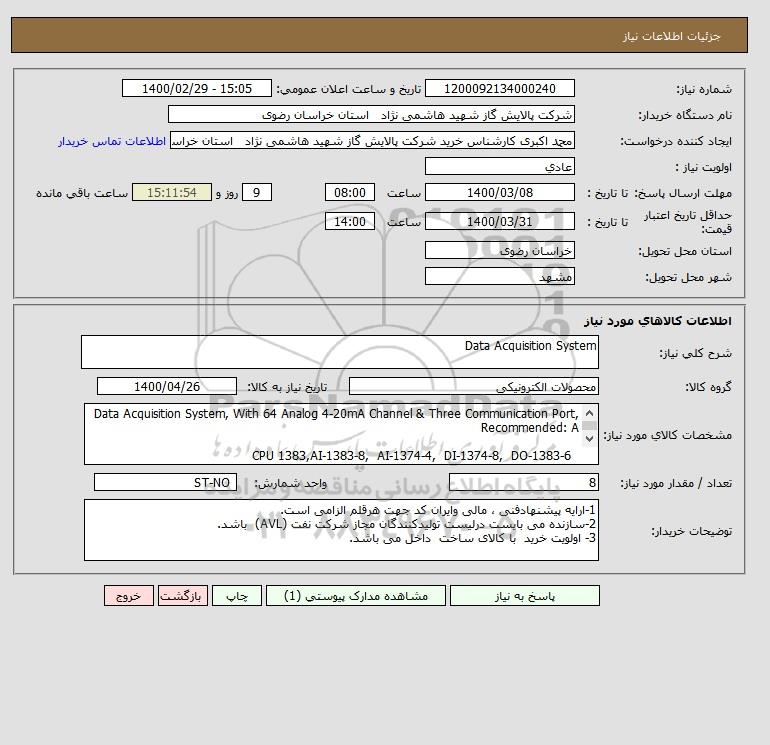The image size is (770, 745).
Task: Click scroll up arrow in specifications box
Action: [x=589, y=413]
